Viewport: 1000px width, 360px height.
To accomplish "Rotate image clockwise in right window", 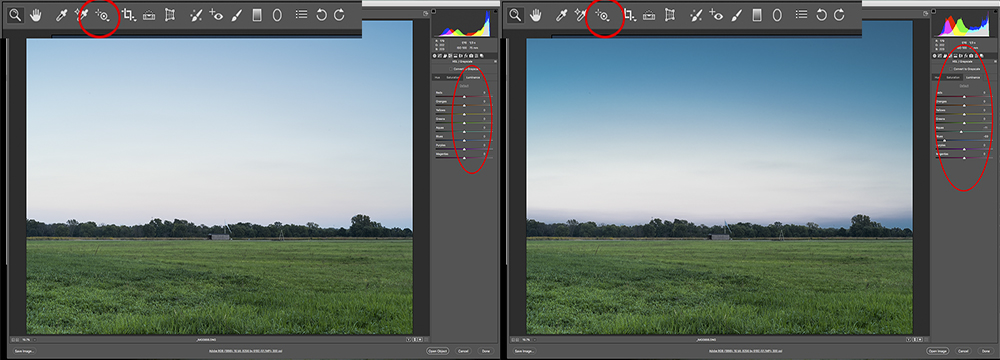I will click(840, 15).
